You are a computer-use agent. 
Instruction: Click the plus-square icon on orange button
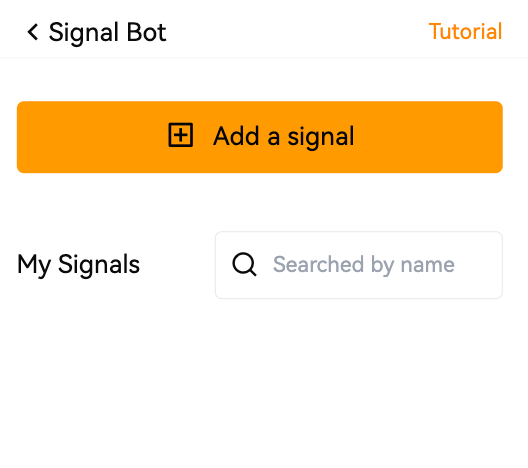[x=181, y=135]
